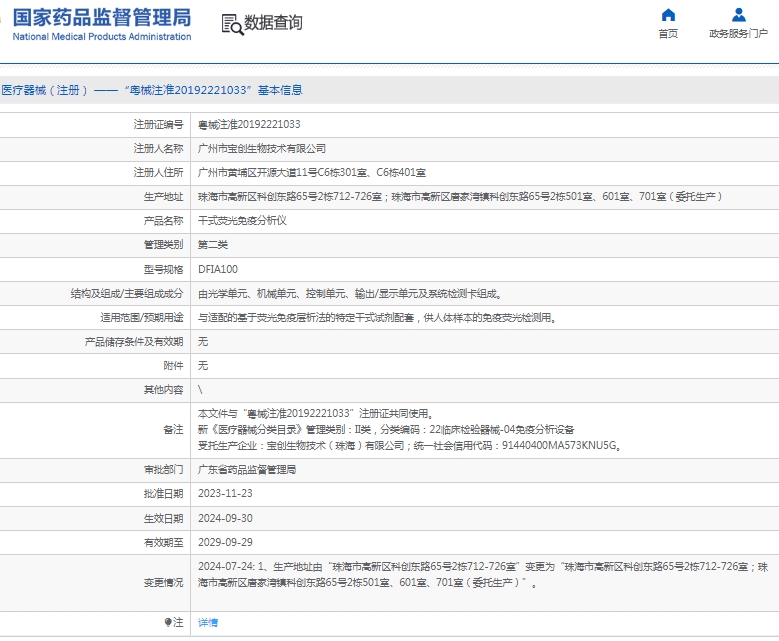
Task: Select approval date 2023-11-23
Action: point(225,493)
